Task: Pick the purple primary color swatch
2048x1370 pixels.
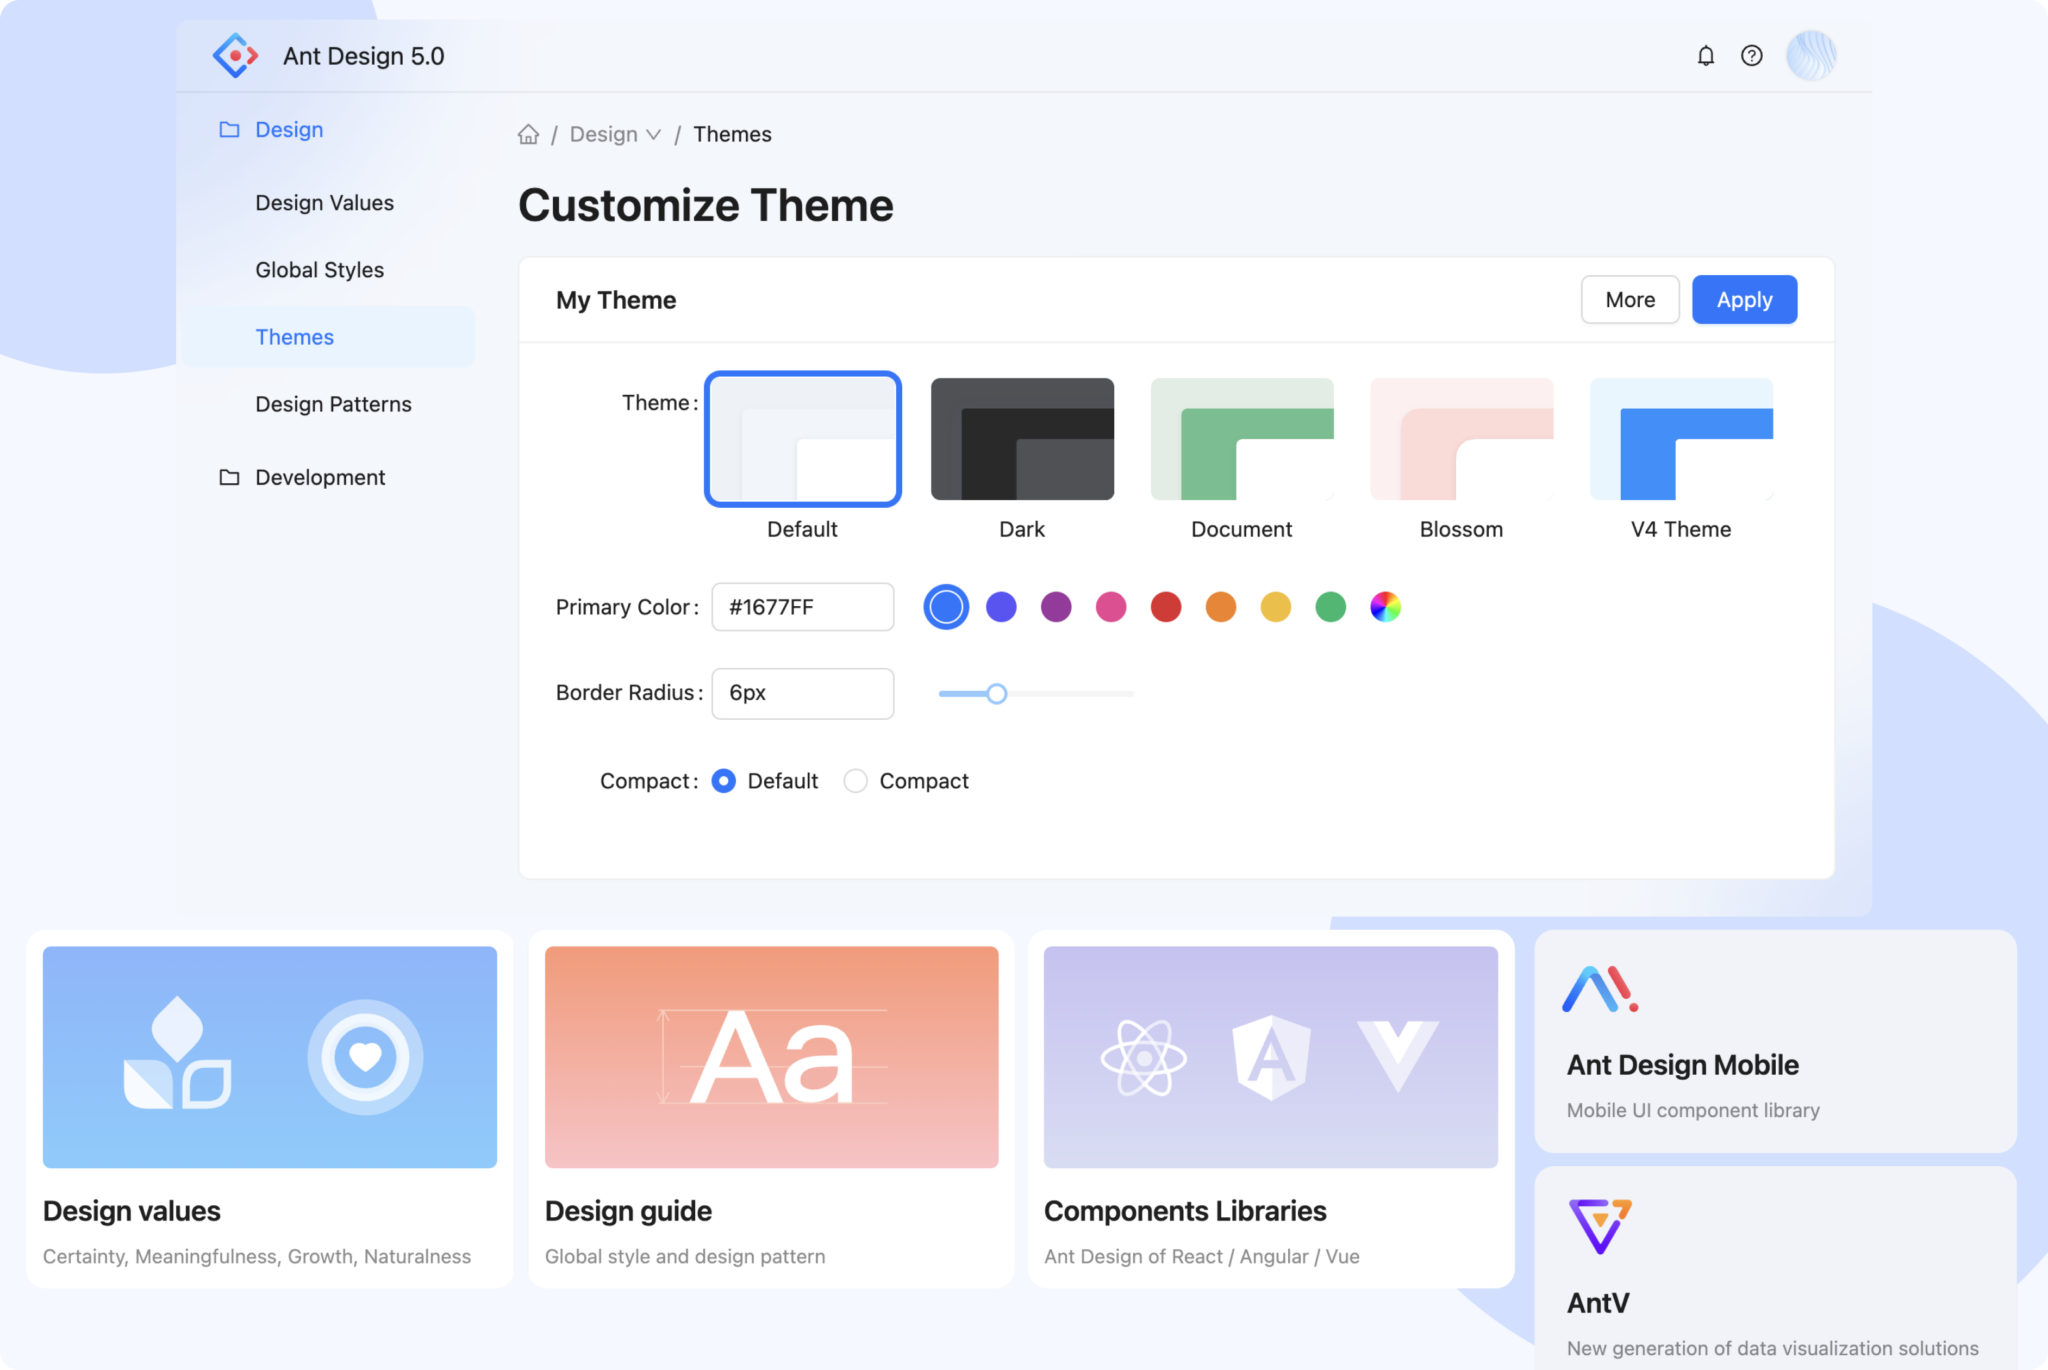Action: pos(1056,607)
